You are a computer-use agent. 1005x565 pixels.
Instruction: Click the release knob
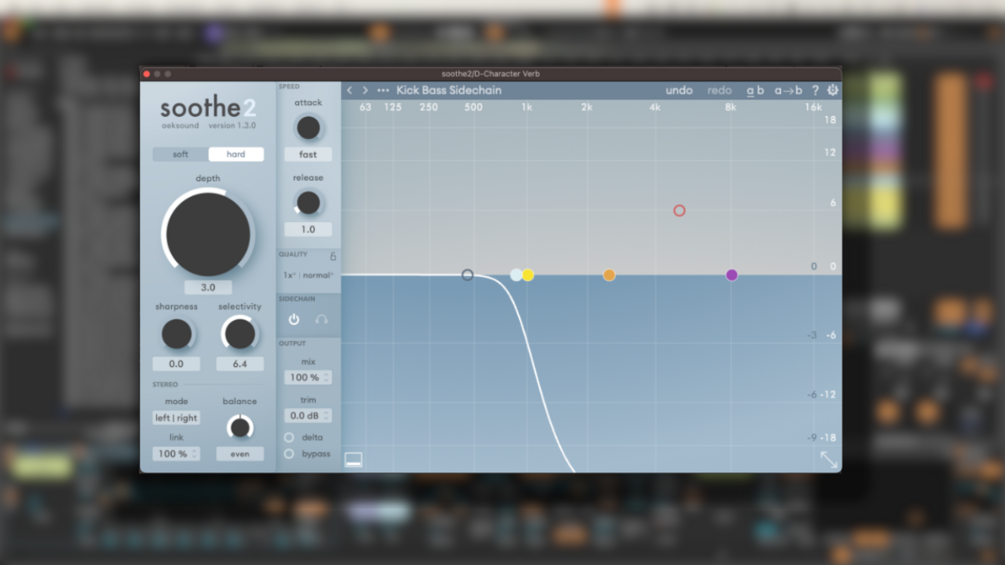point(308,203)
